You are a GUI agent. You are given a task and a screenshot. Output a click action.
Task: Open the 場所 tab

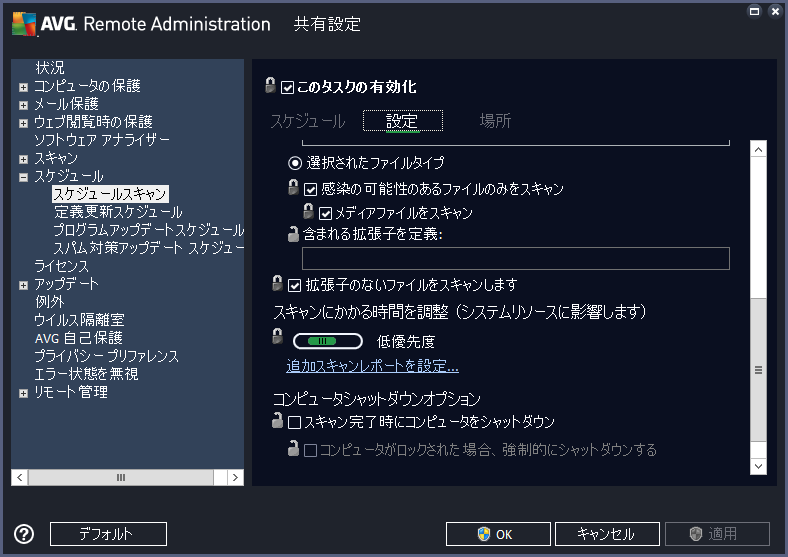495,121
